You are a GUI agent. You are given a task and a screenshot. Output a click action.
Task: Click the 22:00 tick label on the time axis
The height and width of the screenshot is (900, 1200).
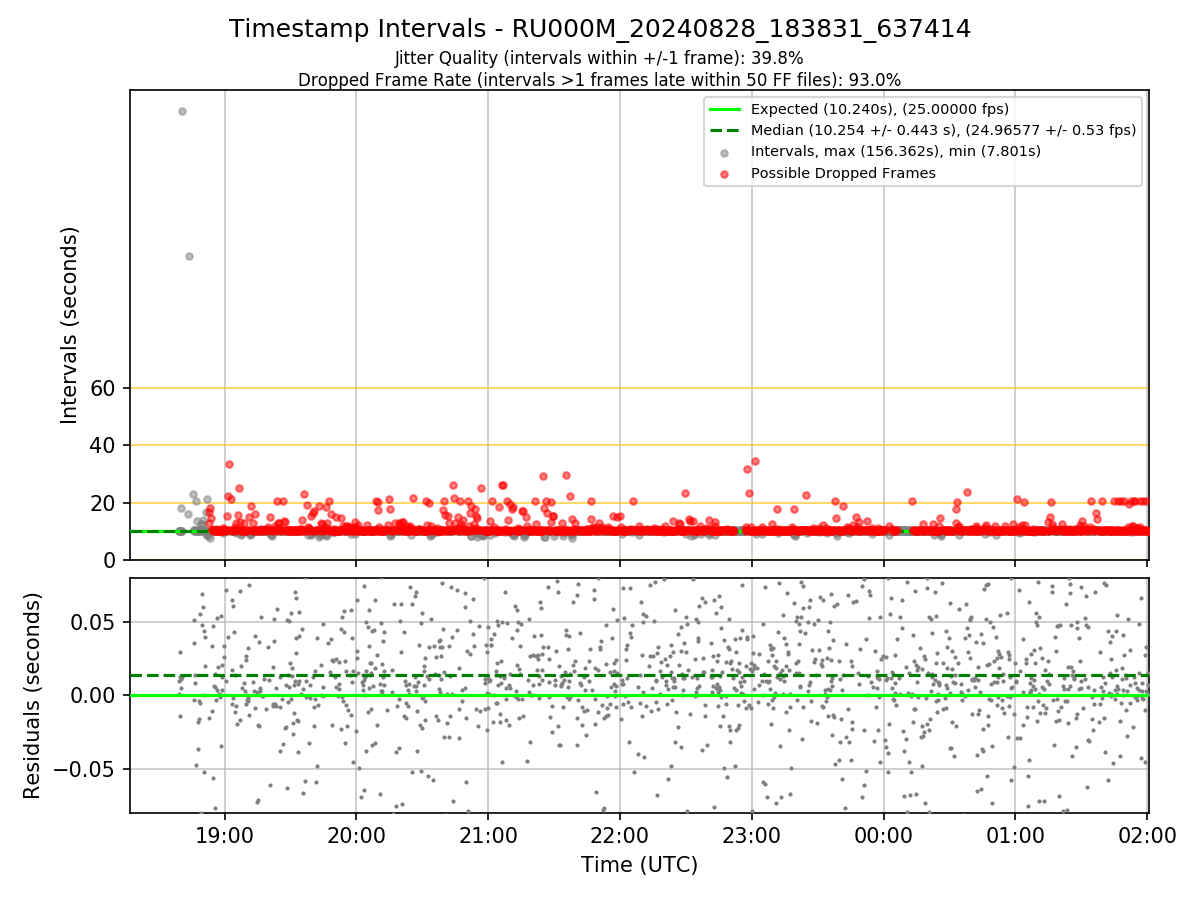(620, 835)
